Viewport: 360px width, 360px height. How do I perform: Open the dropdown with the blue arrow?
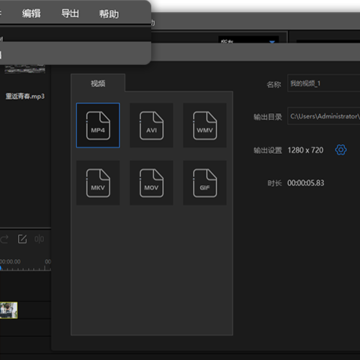tap(249, 40)
